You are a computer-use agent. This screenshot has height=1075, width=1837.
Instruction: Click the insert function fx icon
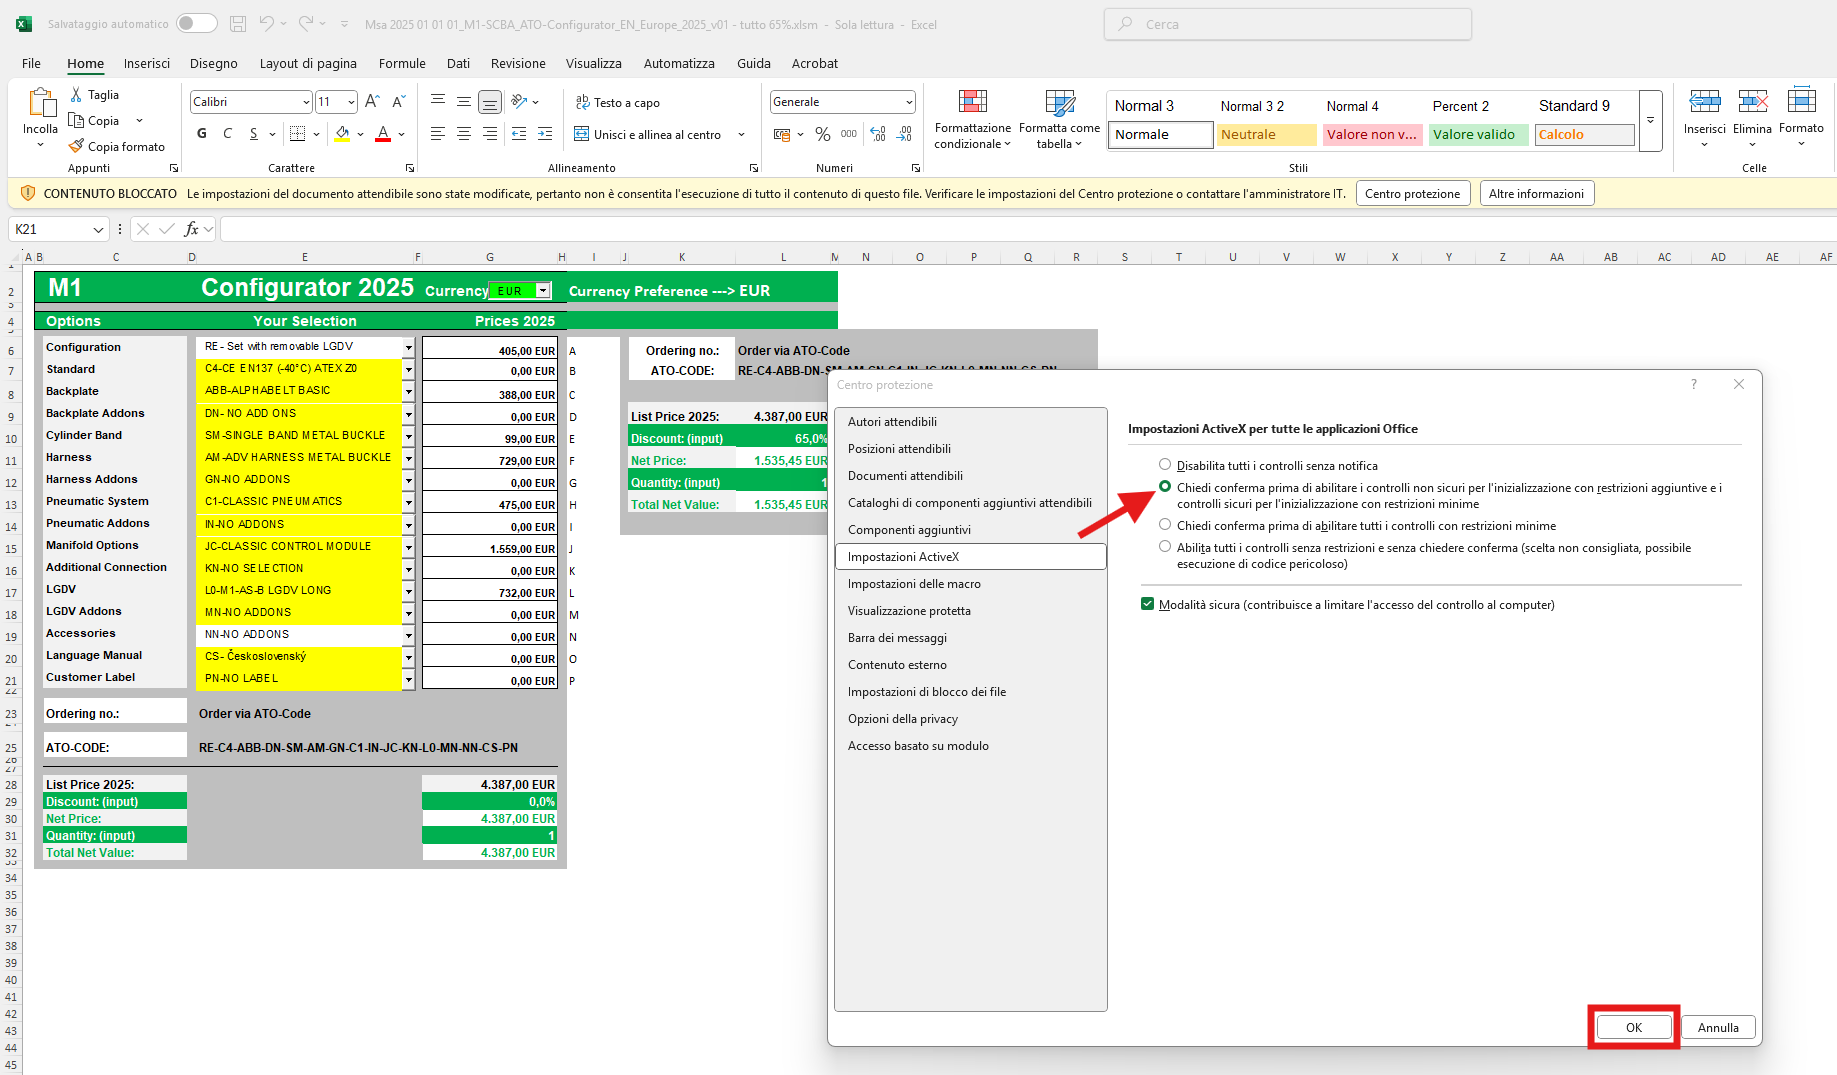coord(191,230)
